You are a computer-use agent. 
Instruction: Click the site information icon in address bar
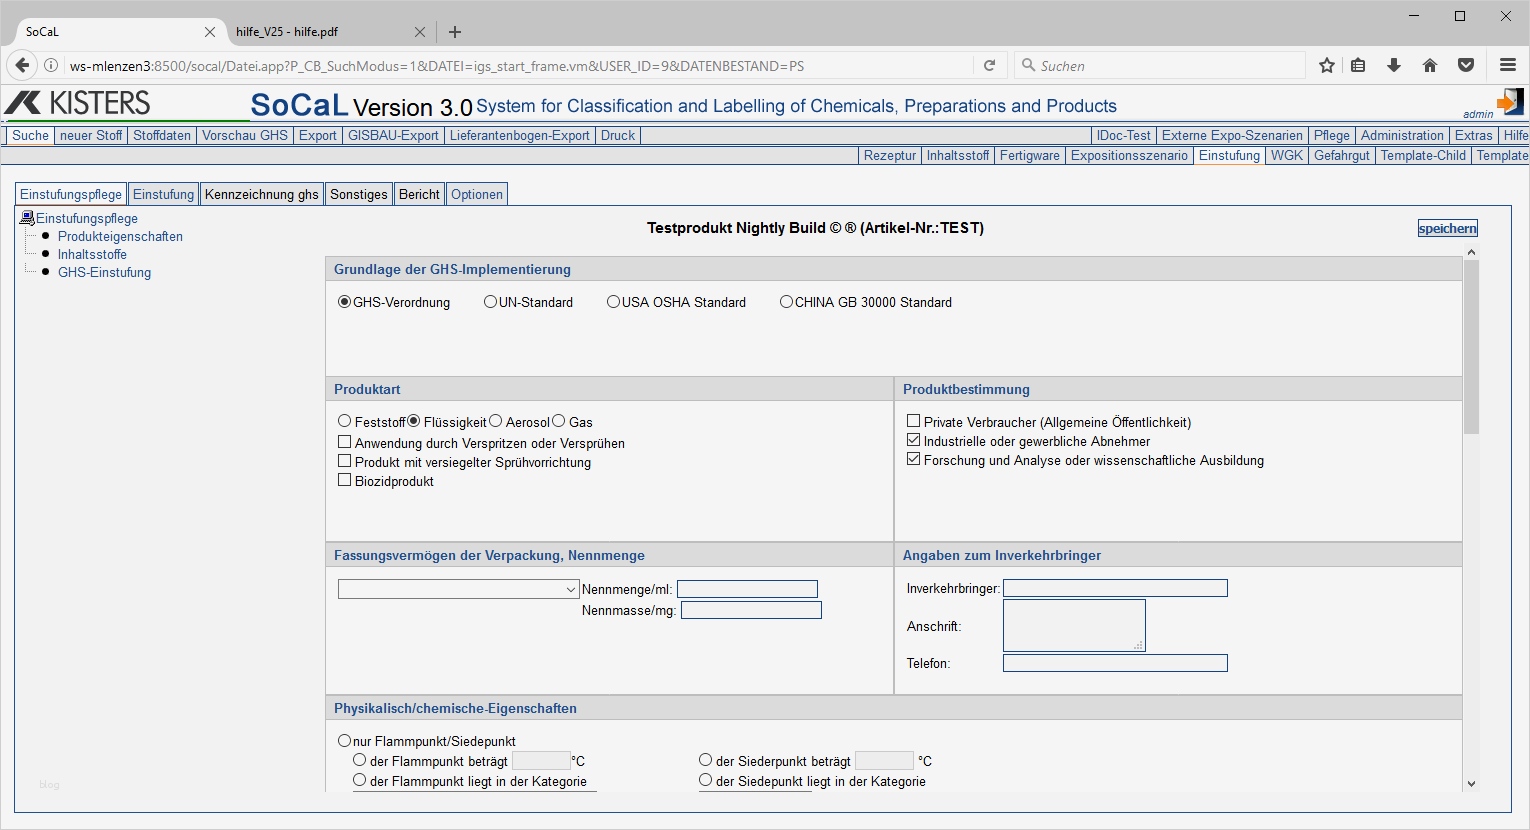51,65
